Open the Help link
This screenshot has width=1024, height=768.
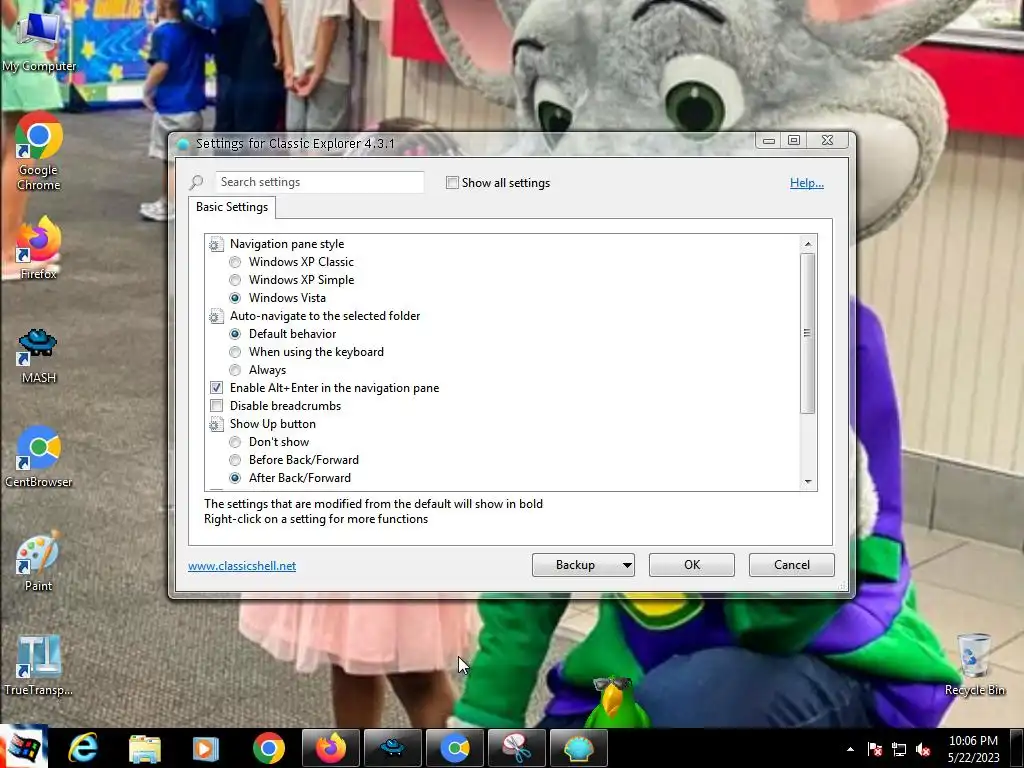[x=807, y=183]
